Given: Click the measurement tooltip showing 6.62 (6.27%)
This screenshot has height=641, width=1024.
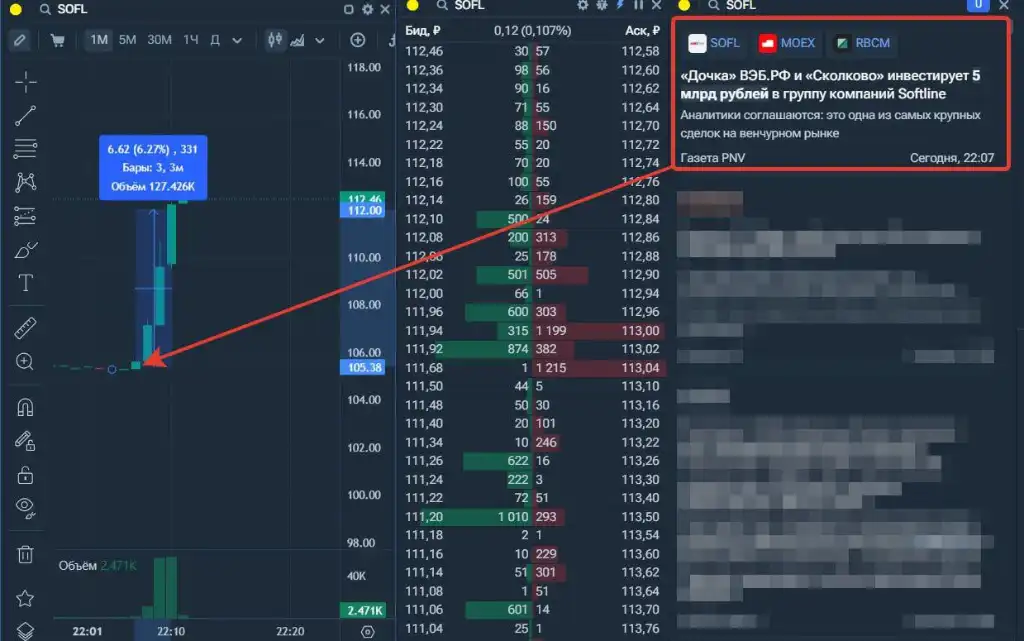Looking at the screenshot, I should [x=153, y=168].
